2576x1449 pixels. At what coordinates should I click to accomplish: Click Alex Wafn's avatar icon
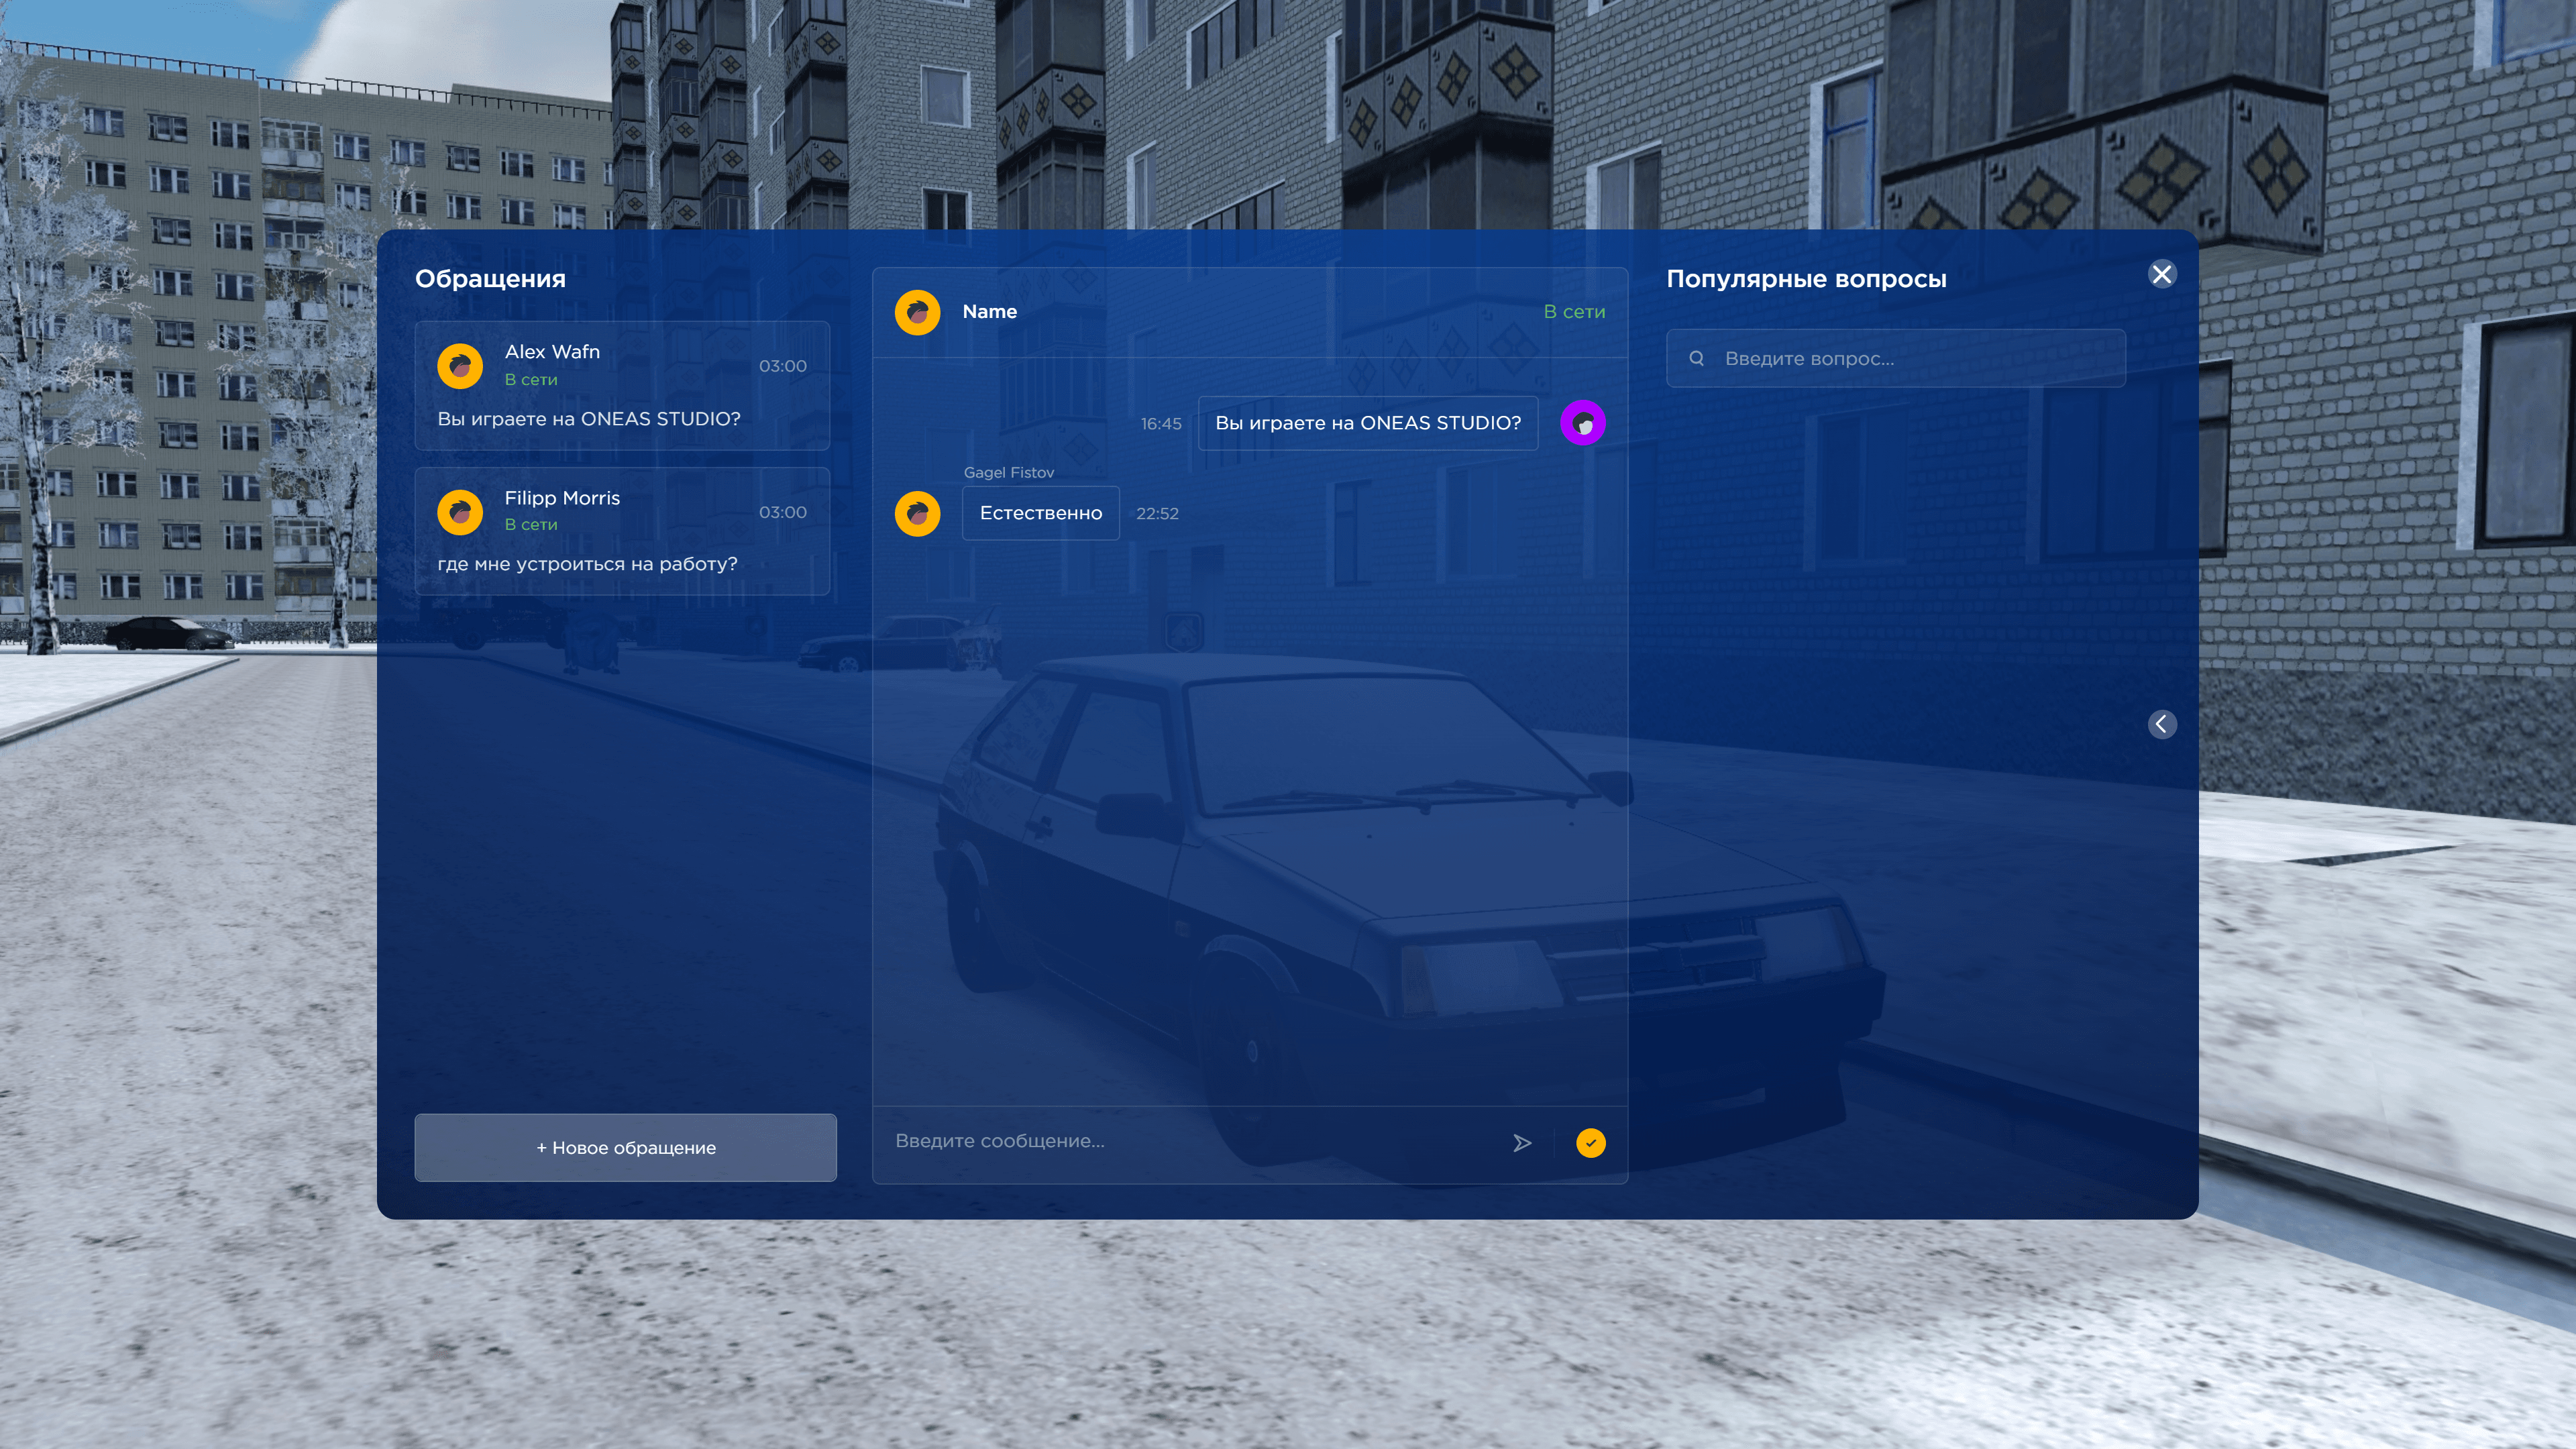click(x=460, y=366)
